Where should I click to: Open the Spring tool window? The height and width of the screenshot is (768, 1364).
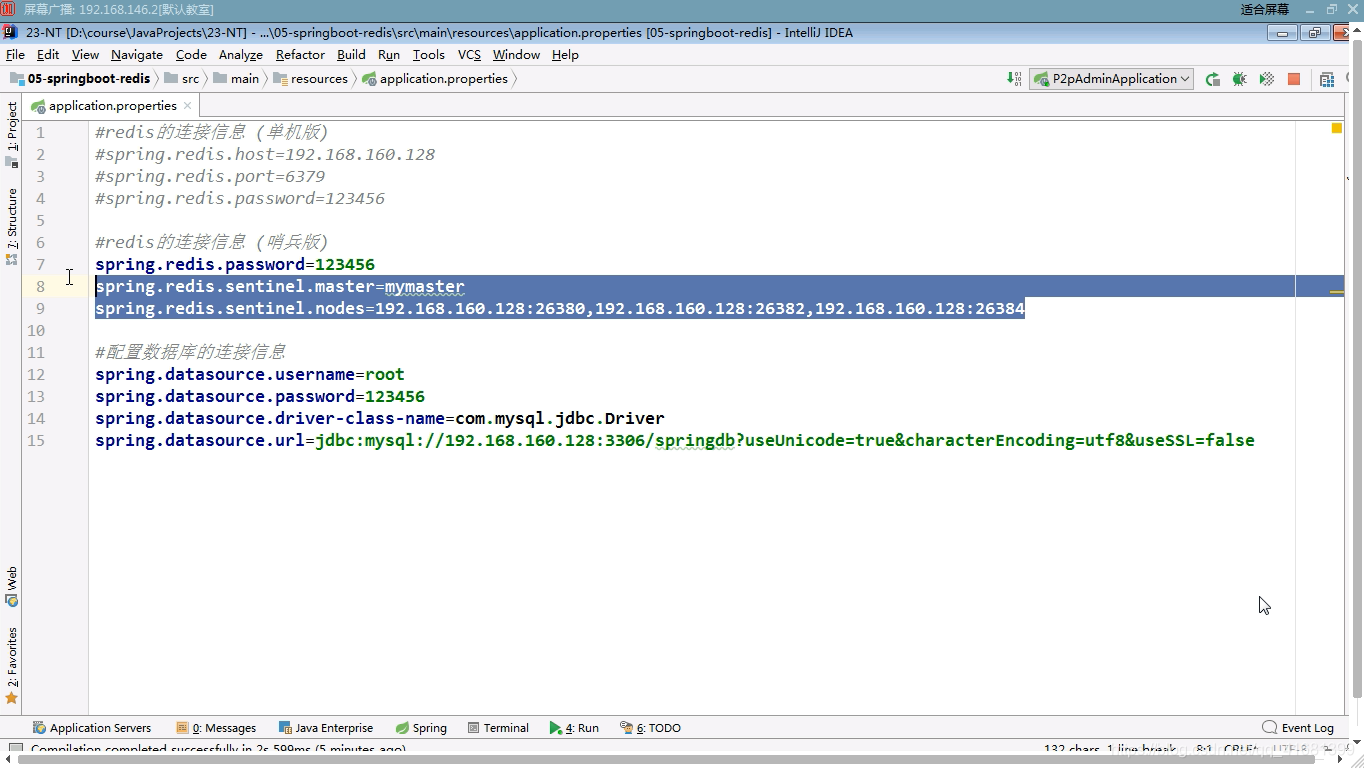(421, 728)
